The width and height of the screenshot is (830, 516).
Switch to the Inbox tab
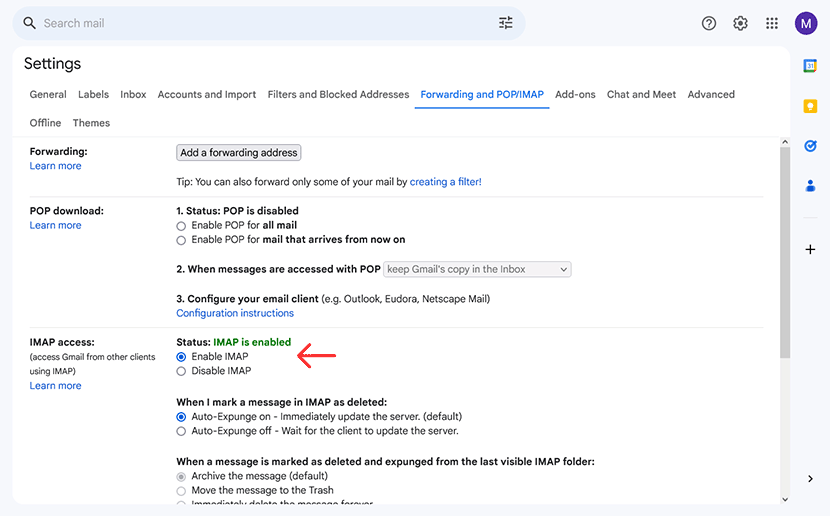pos(133,94)
